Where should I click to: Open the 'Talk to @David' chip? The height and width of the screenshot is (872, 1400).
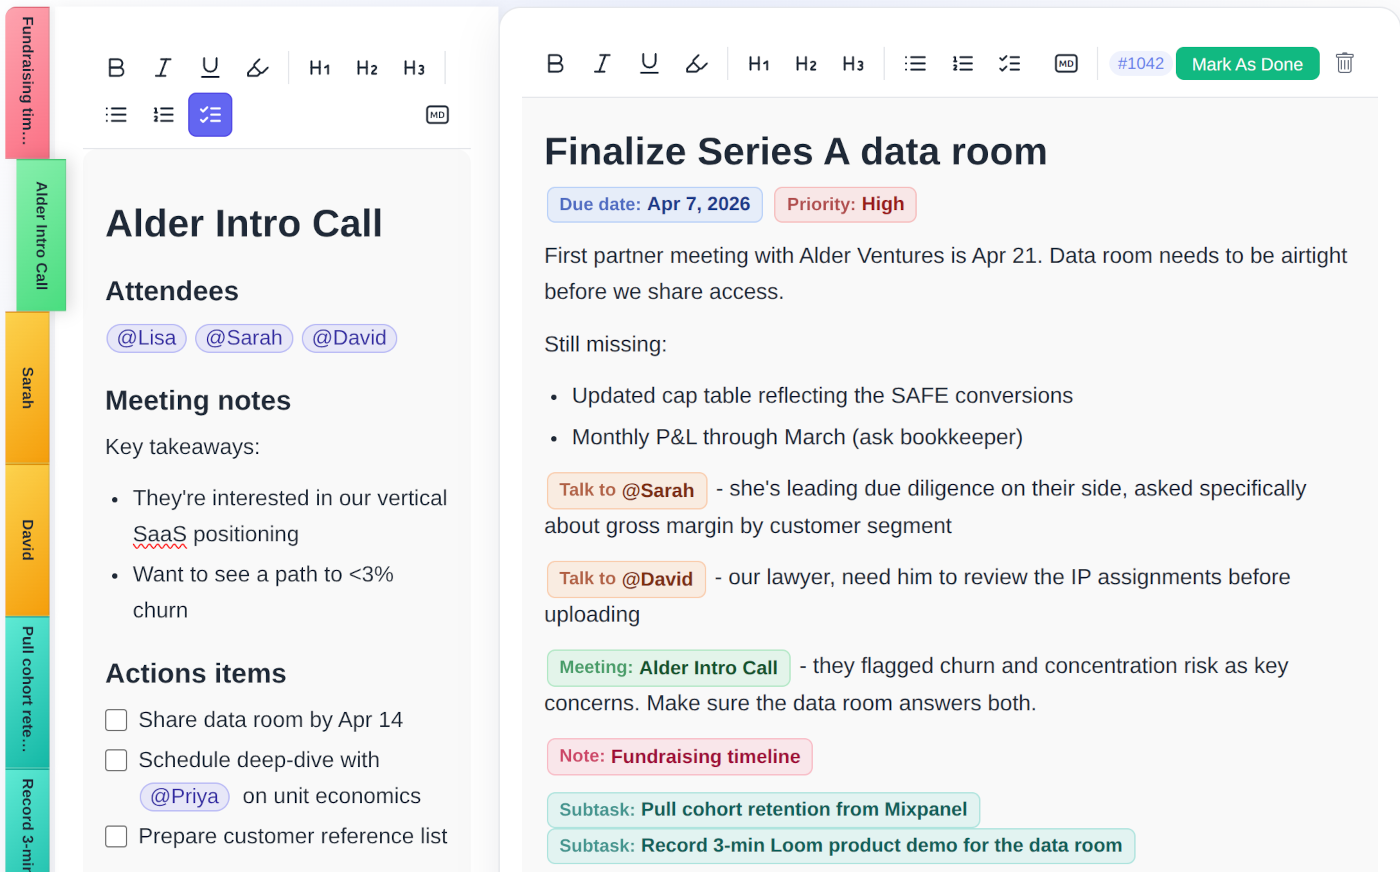click(626, 579)
